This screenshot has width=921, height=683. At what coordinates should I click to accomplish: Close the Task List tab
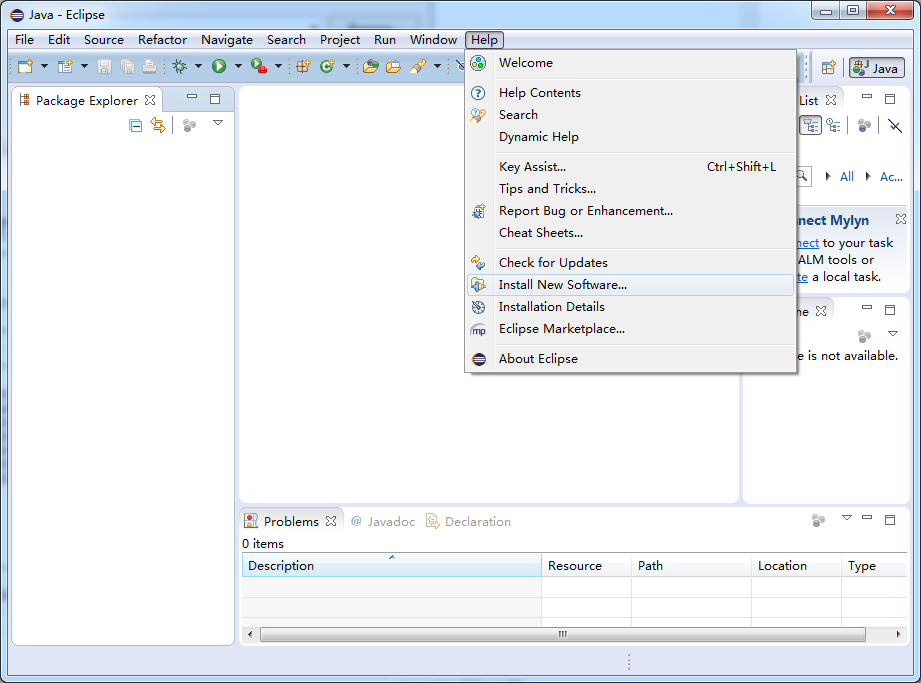coord(831,100)
